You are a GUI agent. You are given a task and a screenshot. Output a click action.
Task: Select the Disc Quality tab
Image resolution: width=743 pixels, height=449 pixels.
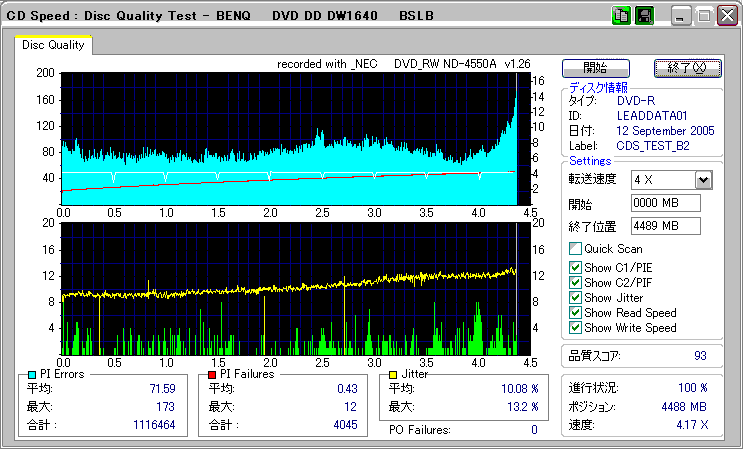pos(54,46)
